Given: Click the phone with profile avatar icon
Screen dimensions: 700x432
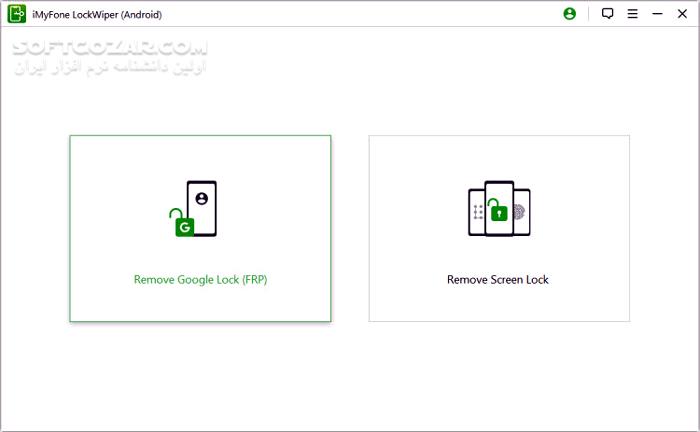Looking at the screenshot, I should click(202, 208).
